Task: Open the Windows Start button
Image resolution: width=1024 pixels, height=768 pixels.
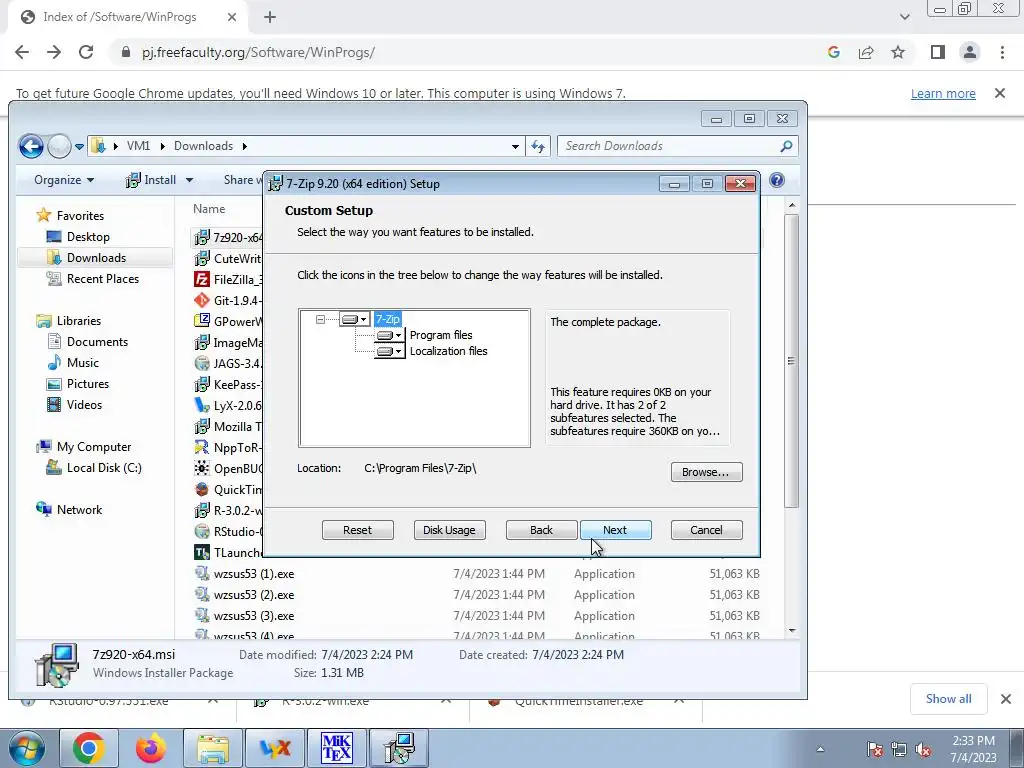Action: pyautogui.click(x=27, y=748)
